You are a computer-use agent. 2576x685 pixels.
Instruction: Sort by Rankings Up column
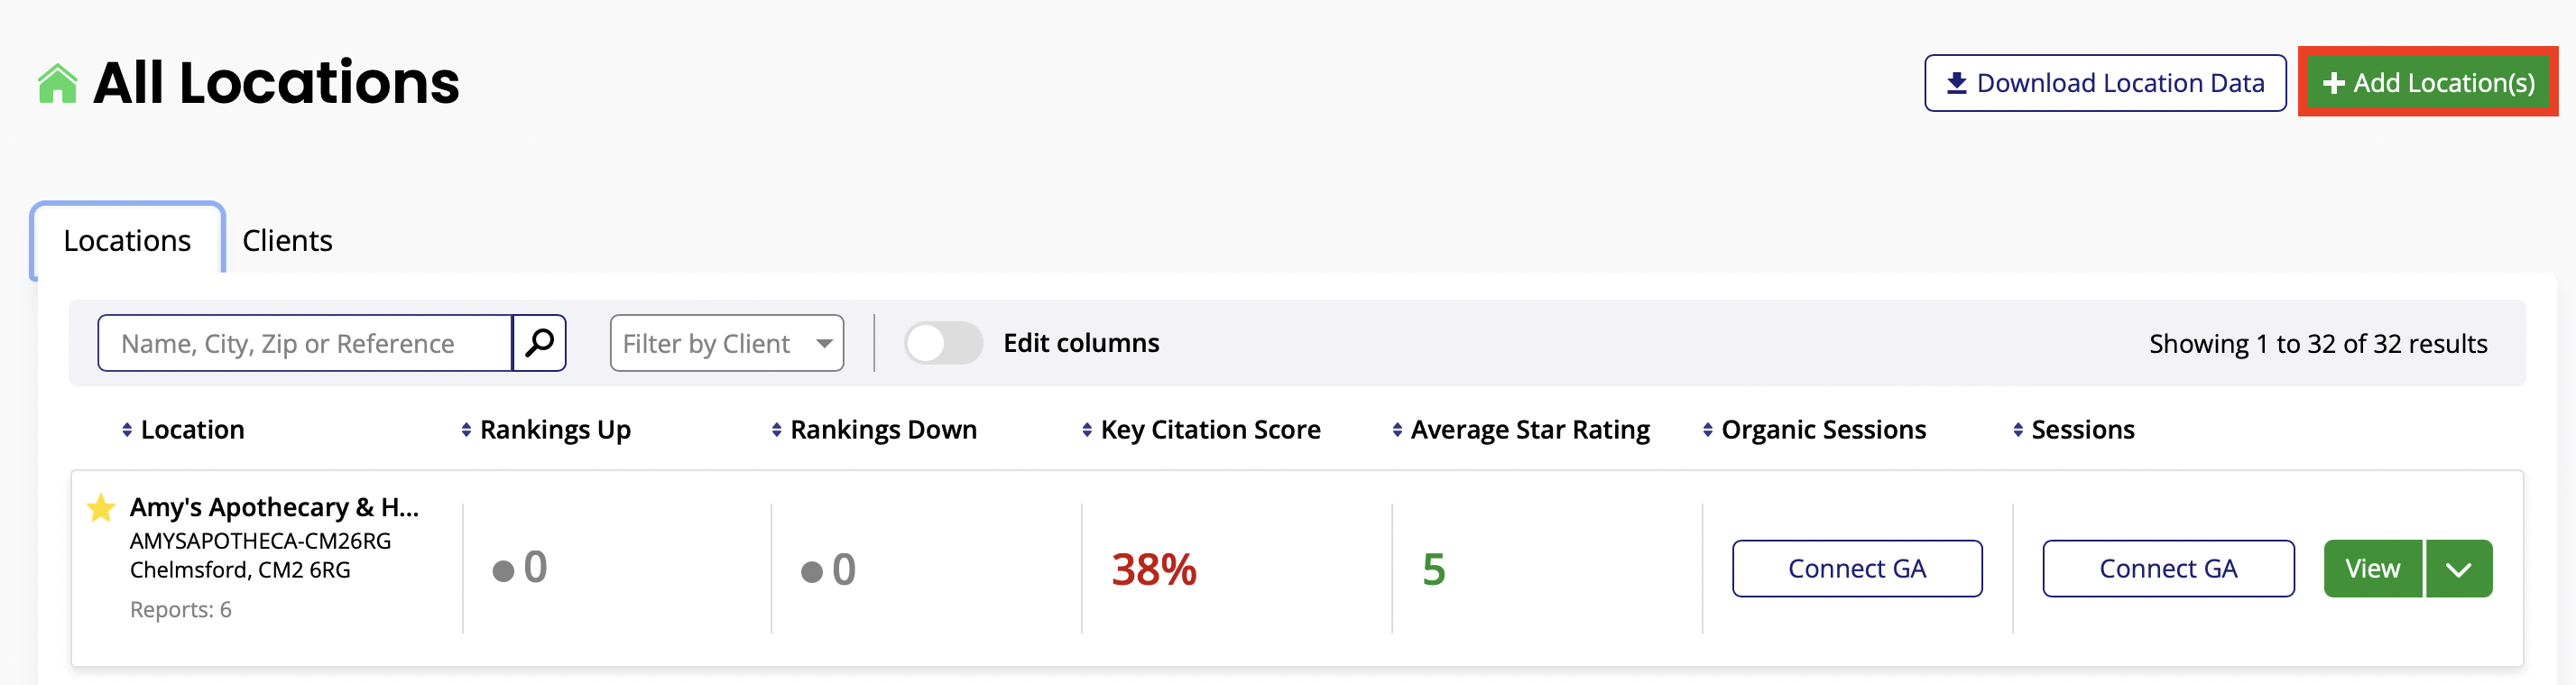point(466,430)
